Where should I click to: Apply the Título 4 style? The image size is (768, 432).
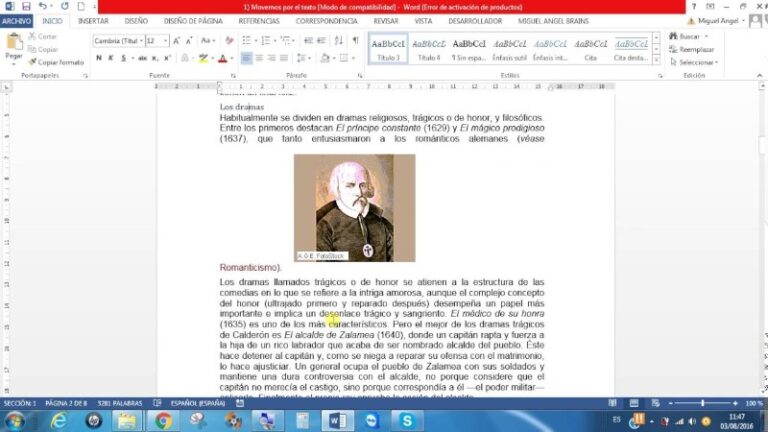[429, 48]
